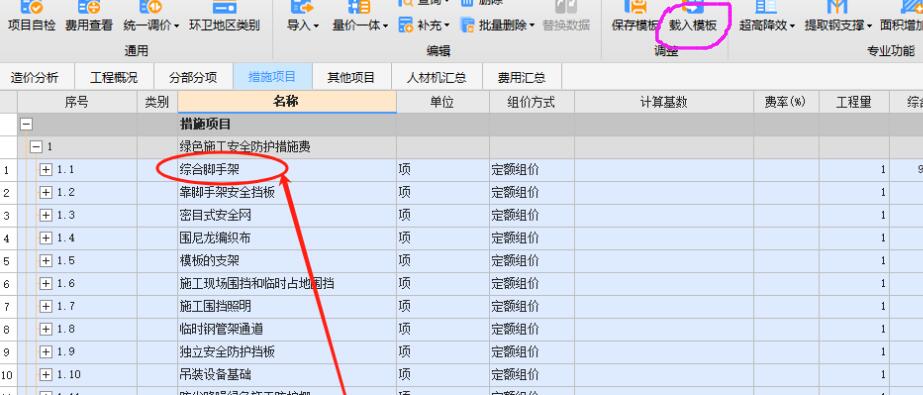This screenshot has width=923, height=395.
Task: Click the 工程量 column header
Action: [854, 102]
